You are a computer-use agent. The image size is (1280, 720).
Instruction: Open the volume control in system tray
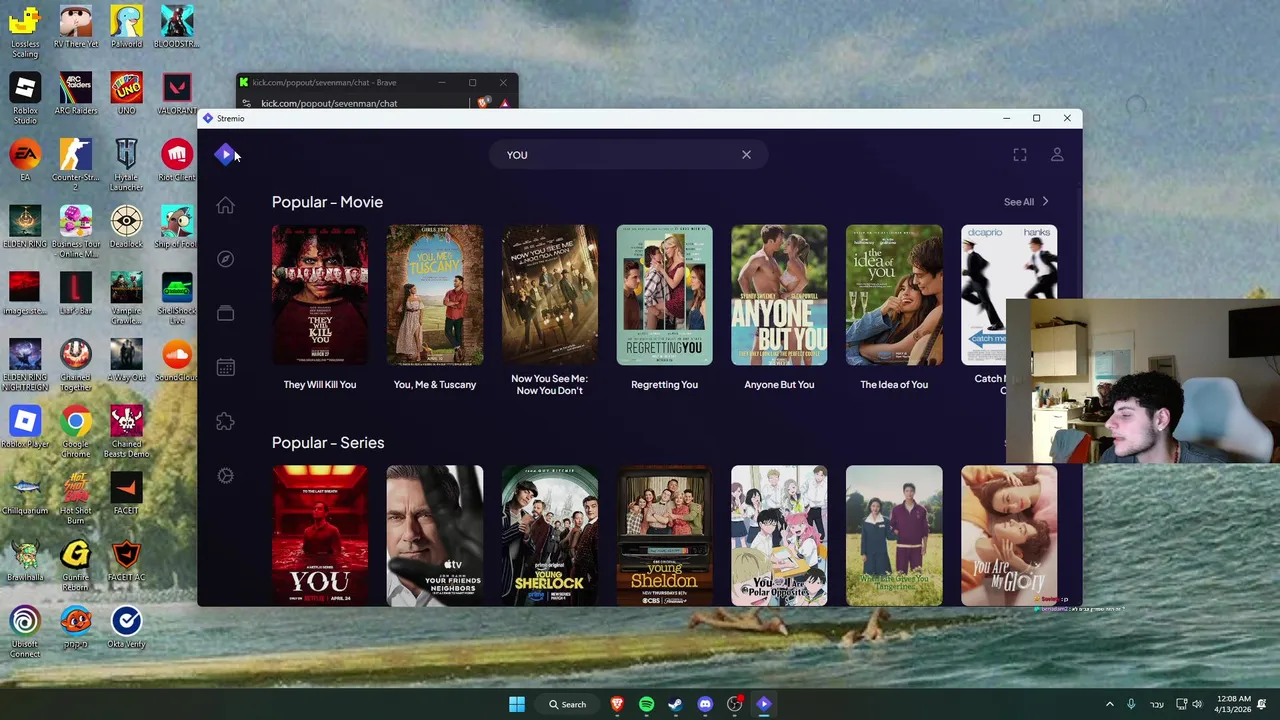(1197, 704)
